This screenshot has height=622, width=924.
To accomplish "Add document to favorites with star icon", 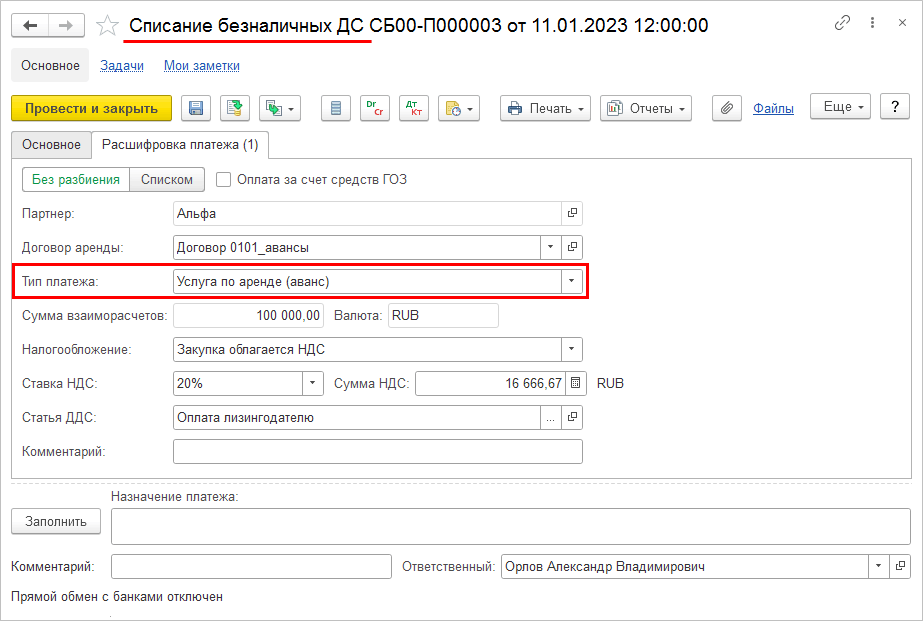I will [x=107, y=25].
